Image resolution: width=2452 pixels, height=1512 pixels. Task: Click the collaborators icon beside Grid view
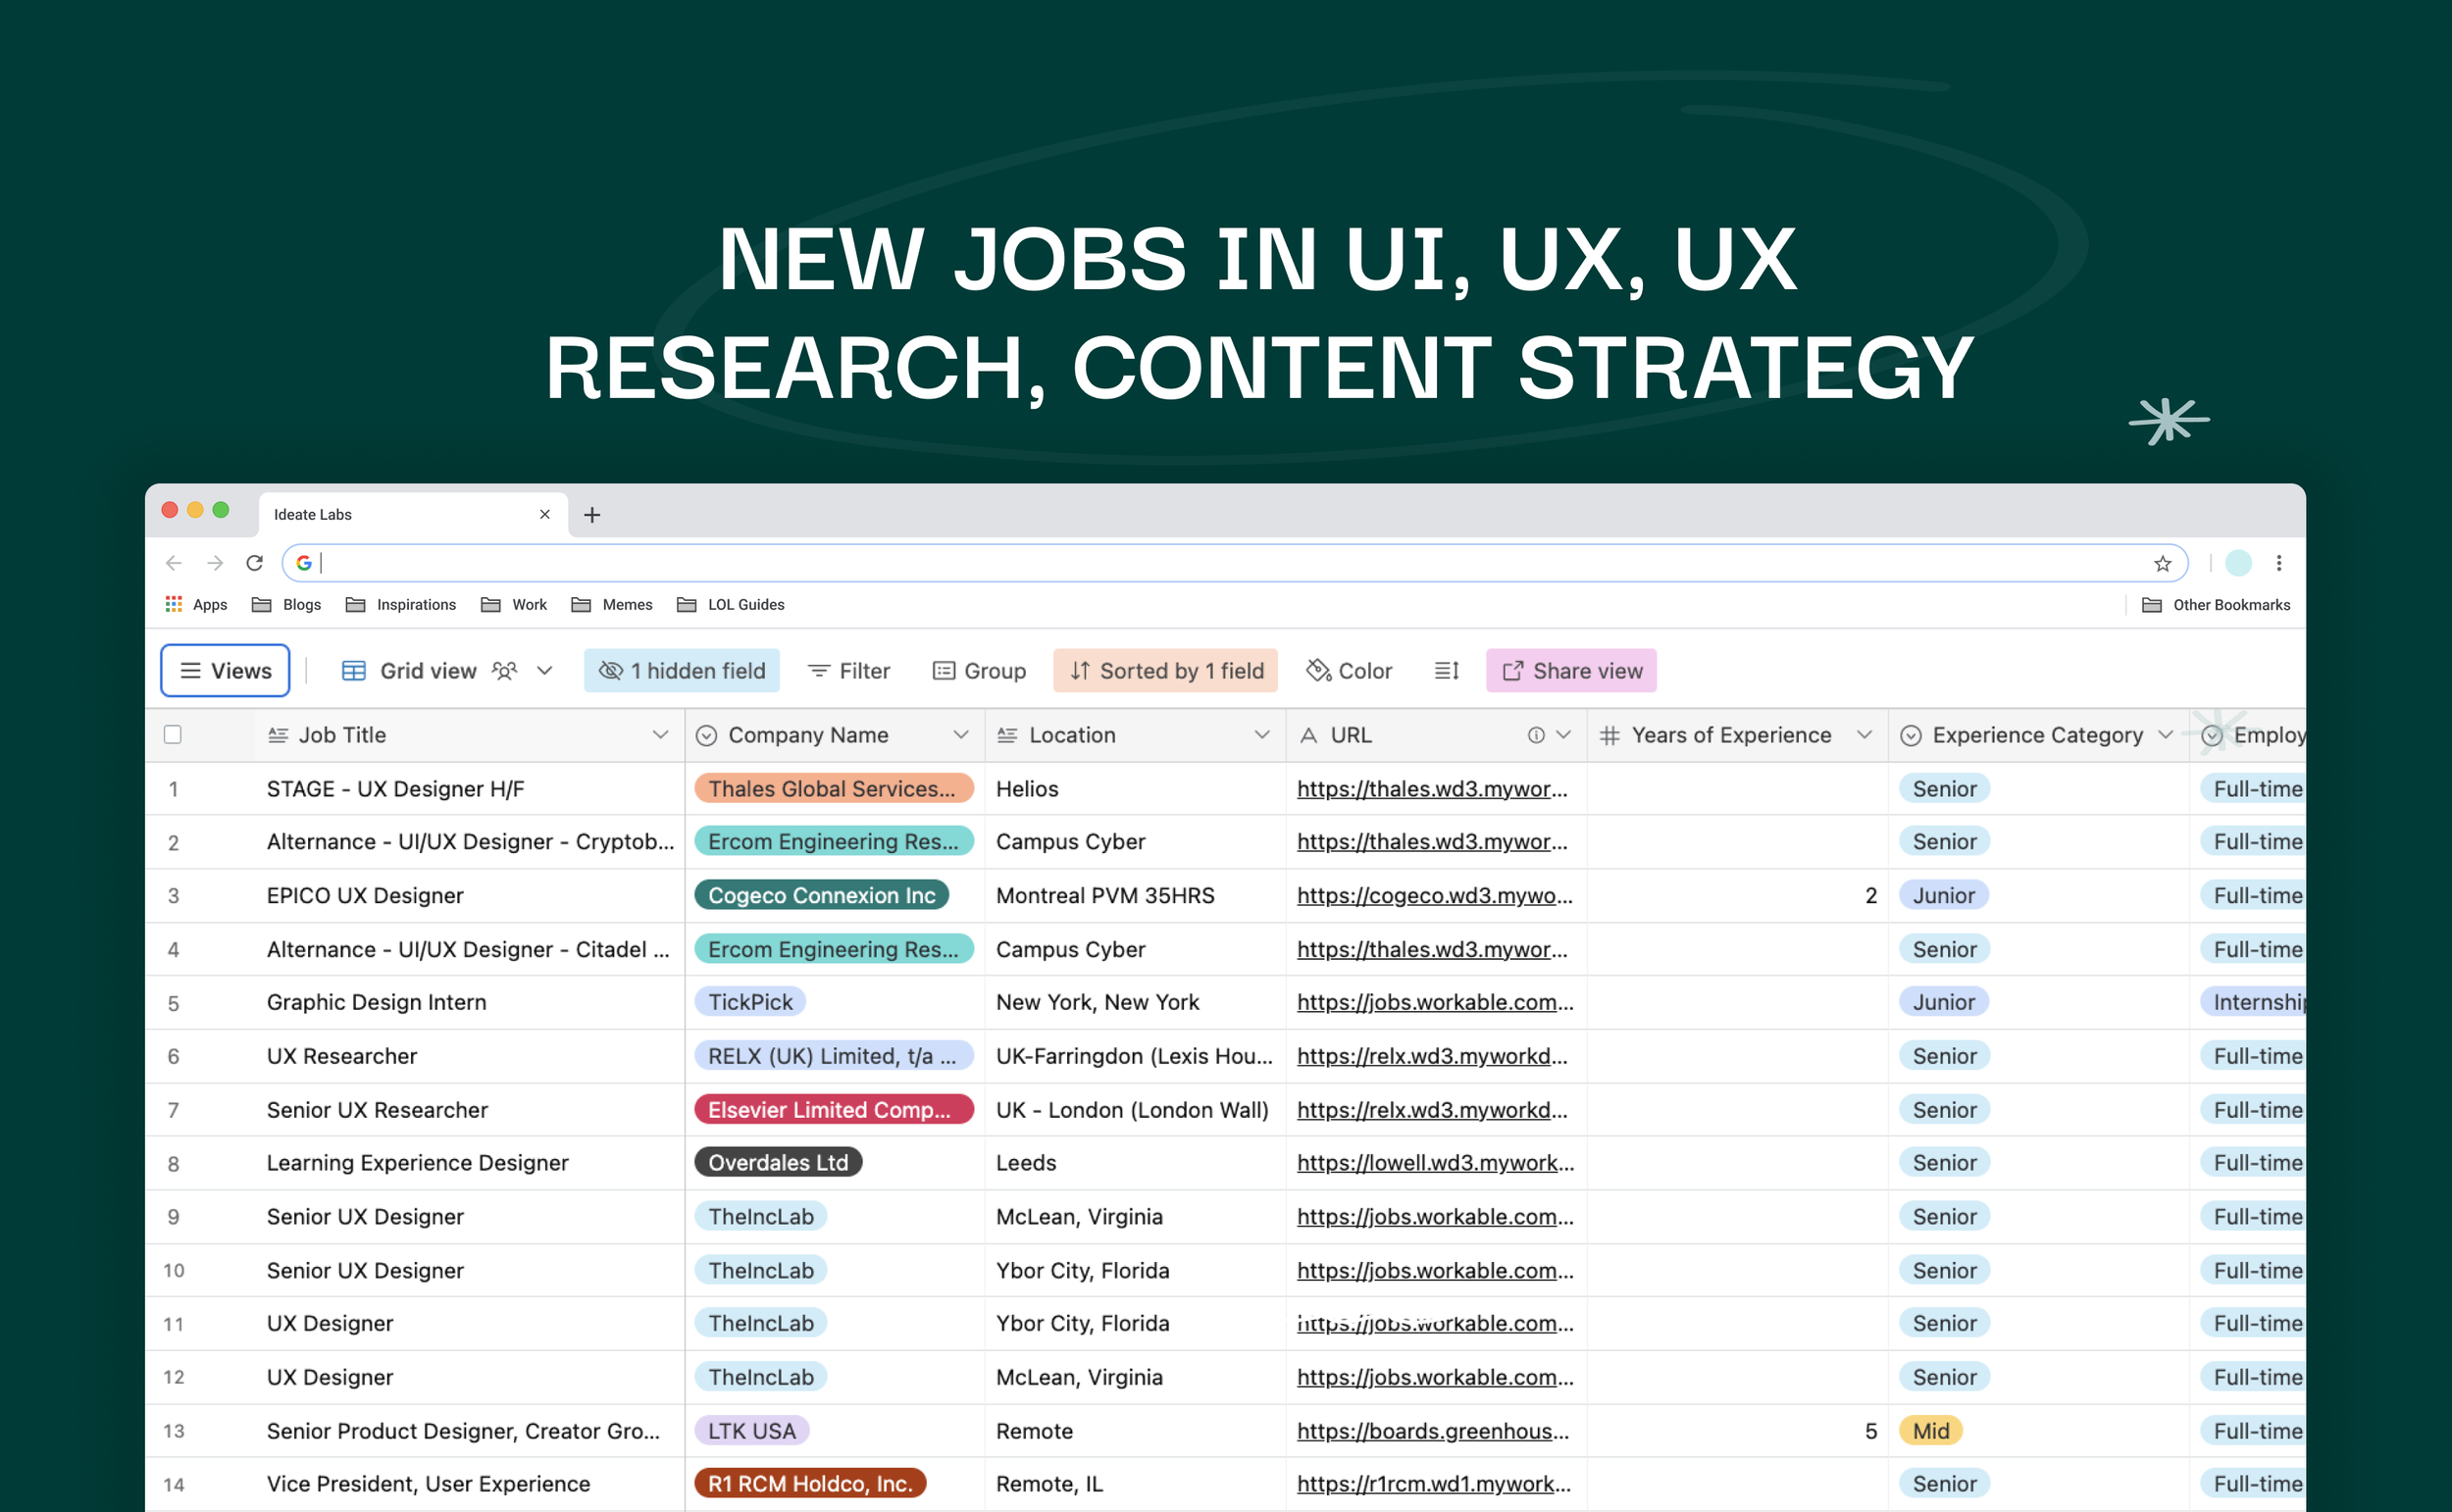tap(505, 671)
